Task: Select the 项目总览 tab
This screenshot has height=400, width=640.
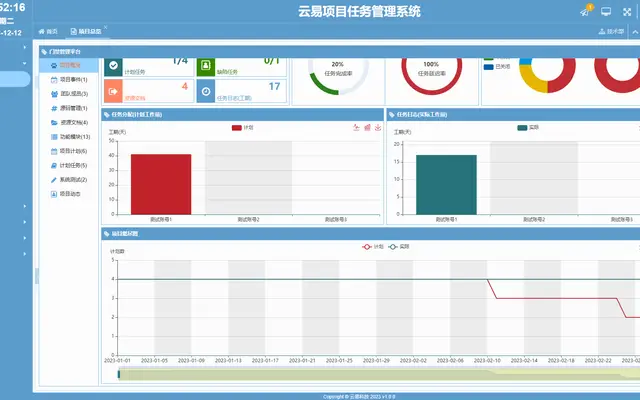Action: (86, 31)
